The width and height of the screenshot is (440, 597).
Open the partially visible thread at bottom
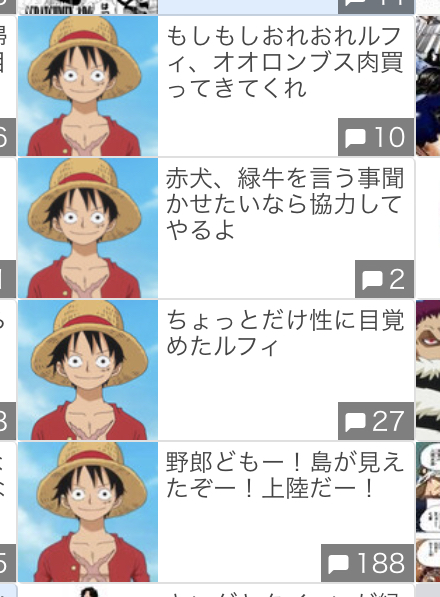pyautogui.click(x=216, y=591)
